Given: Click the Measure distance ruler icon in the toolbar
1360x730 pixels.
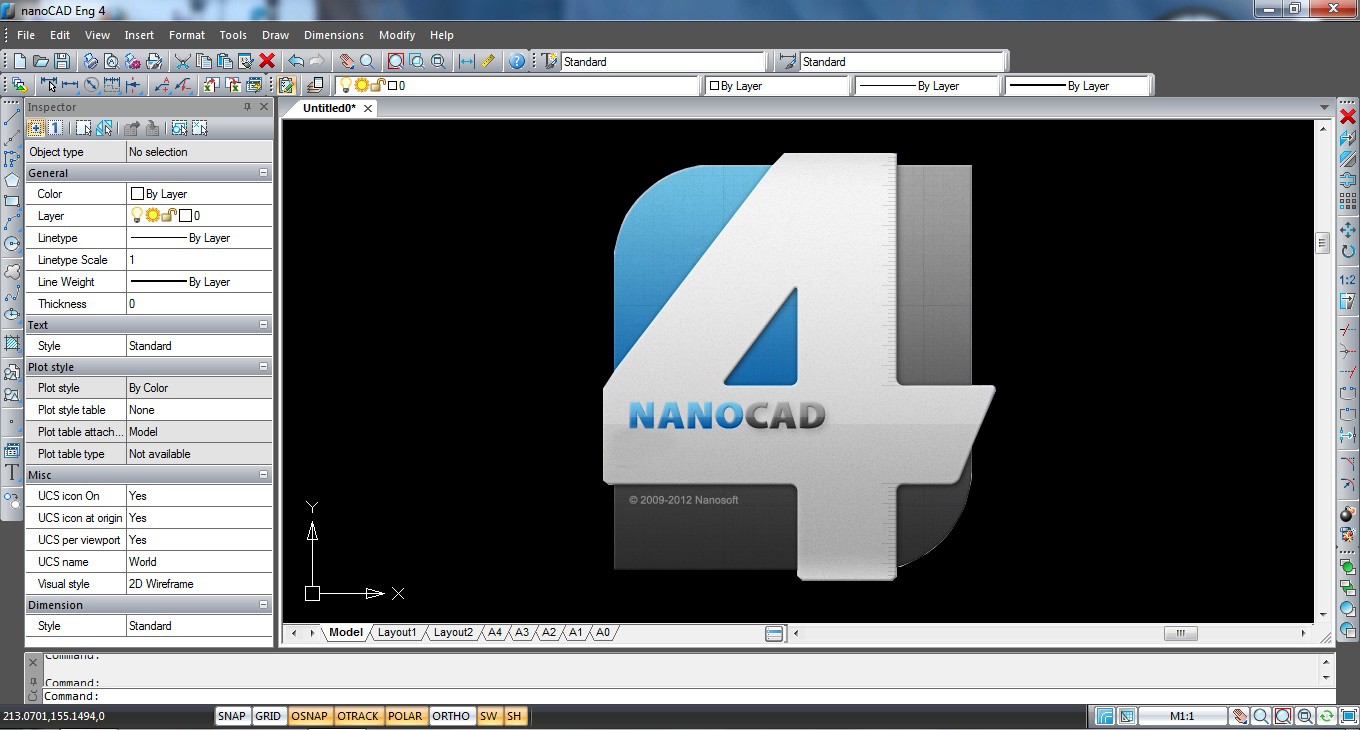Looking at the screenshot, I should point(488,61).
